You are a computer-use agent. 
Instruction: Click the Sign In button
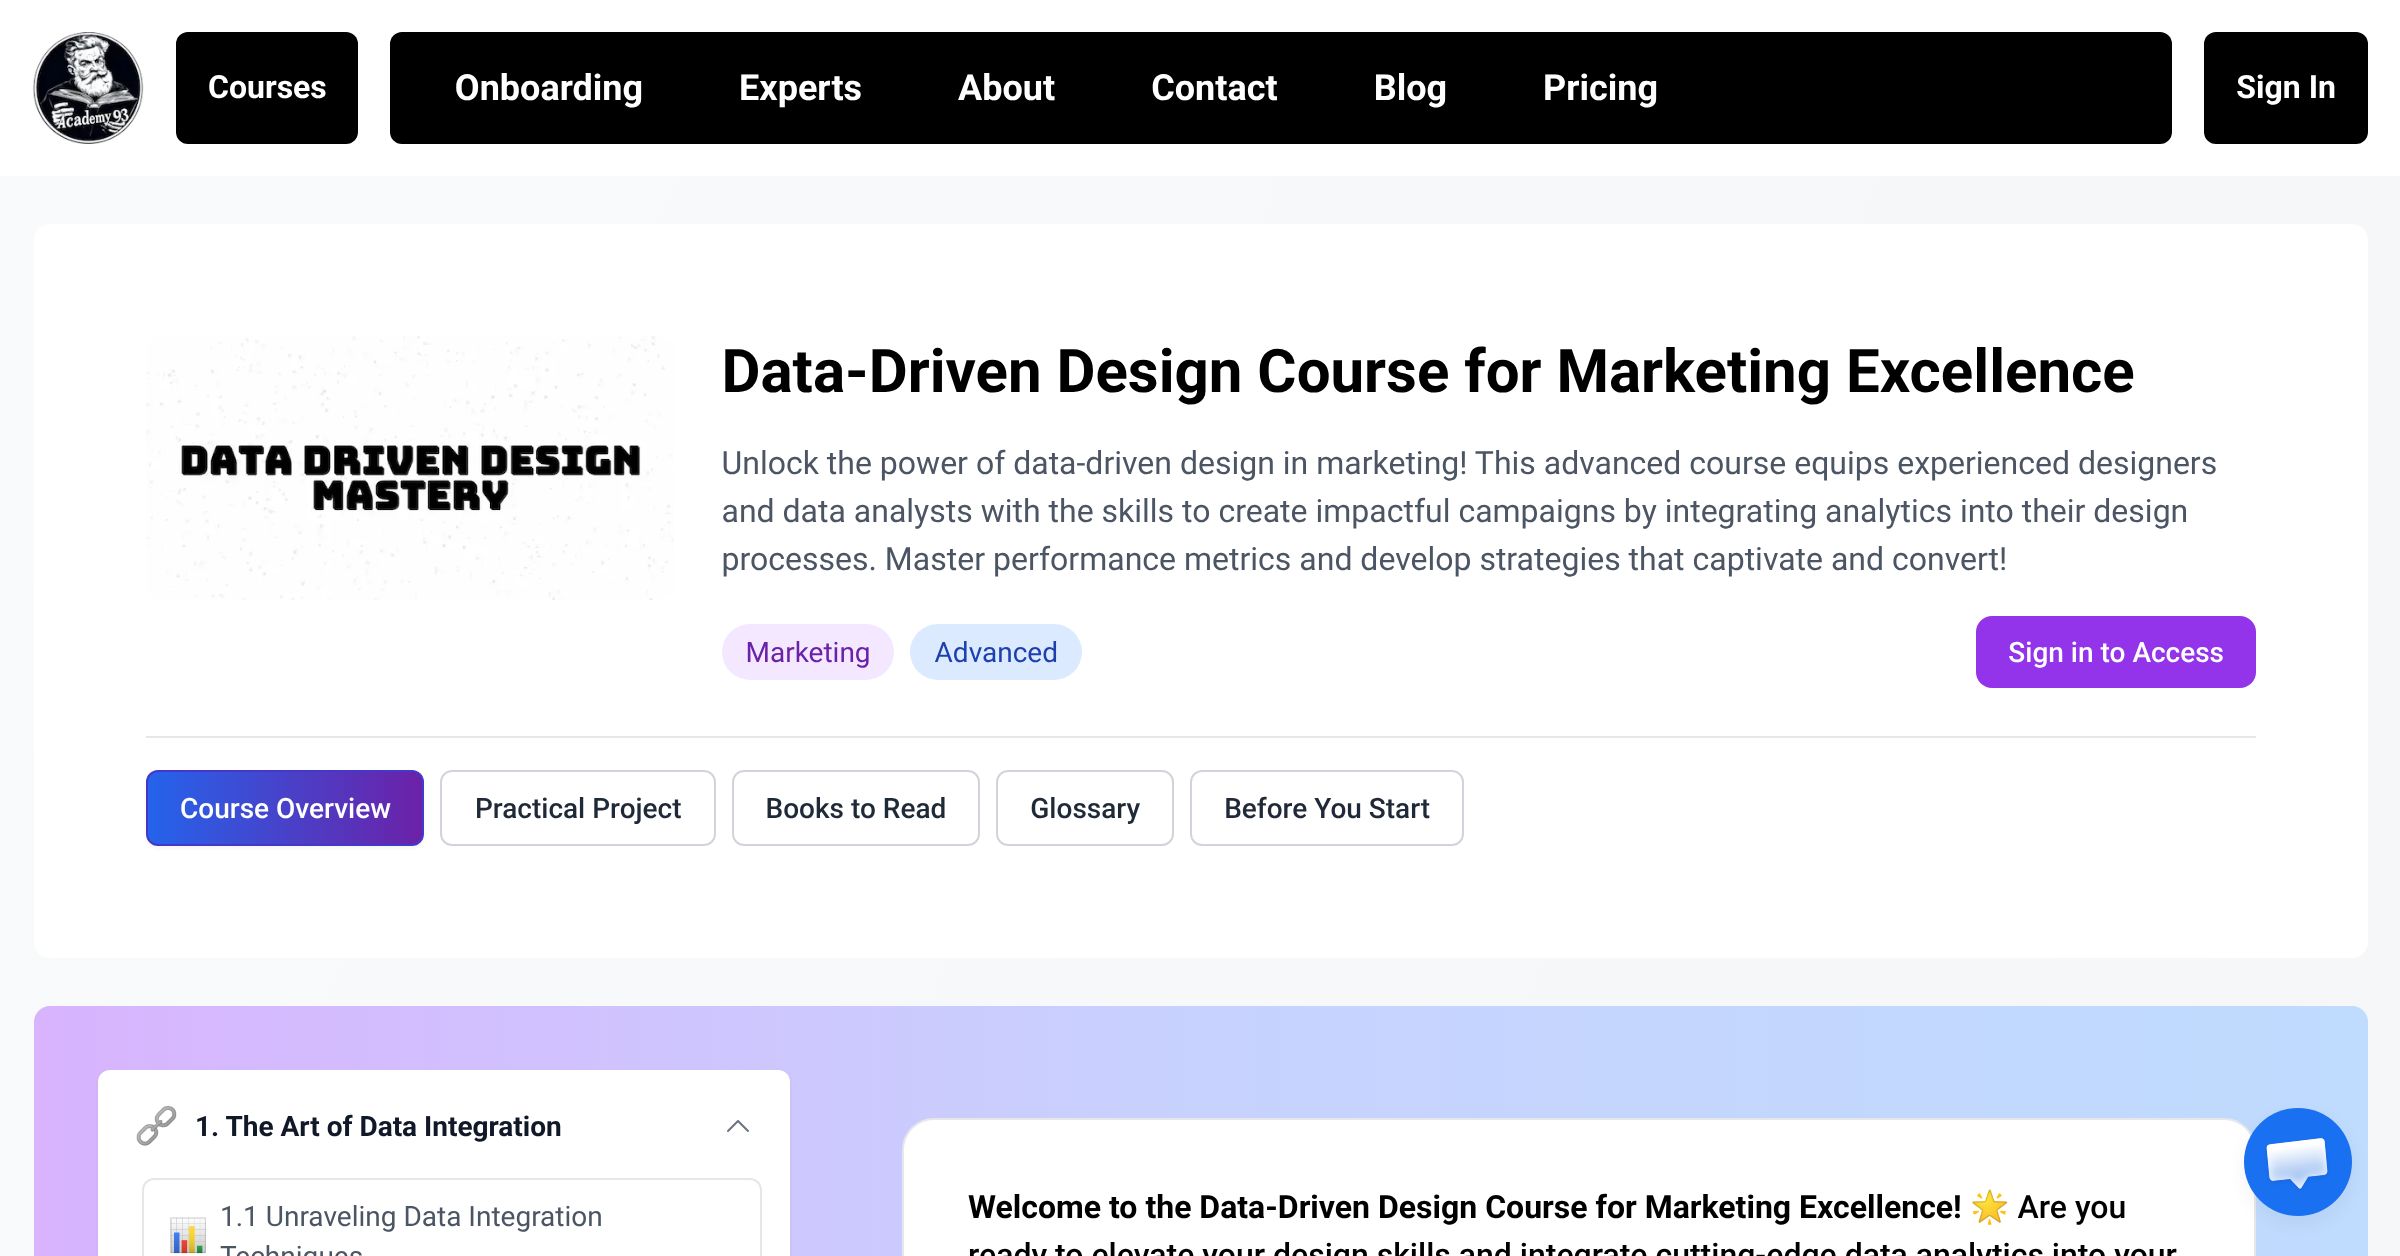click(2286, 88)
